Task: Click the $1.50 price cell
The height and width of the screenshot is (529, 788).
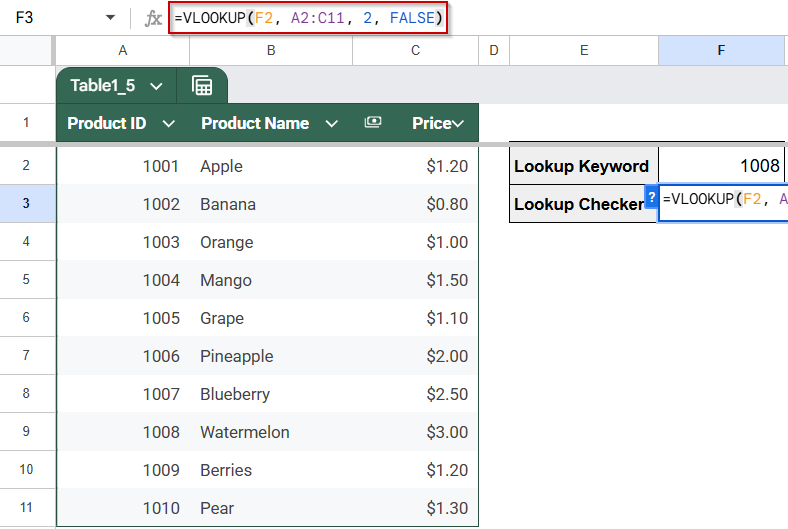Action: [415, 280]
